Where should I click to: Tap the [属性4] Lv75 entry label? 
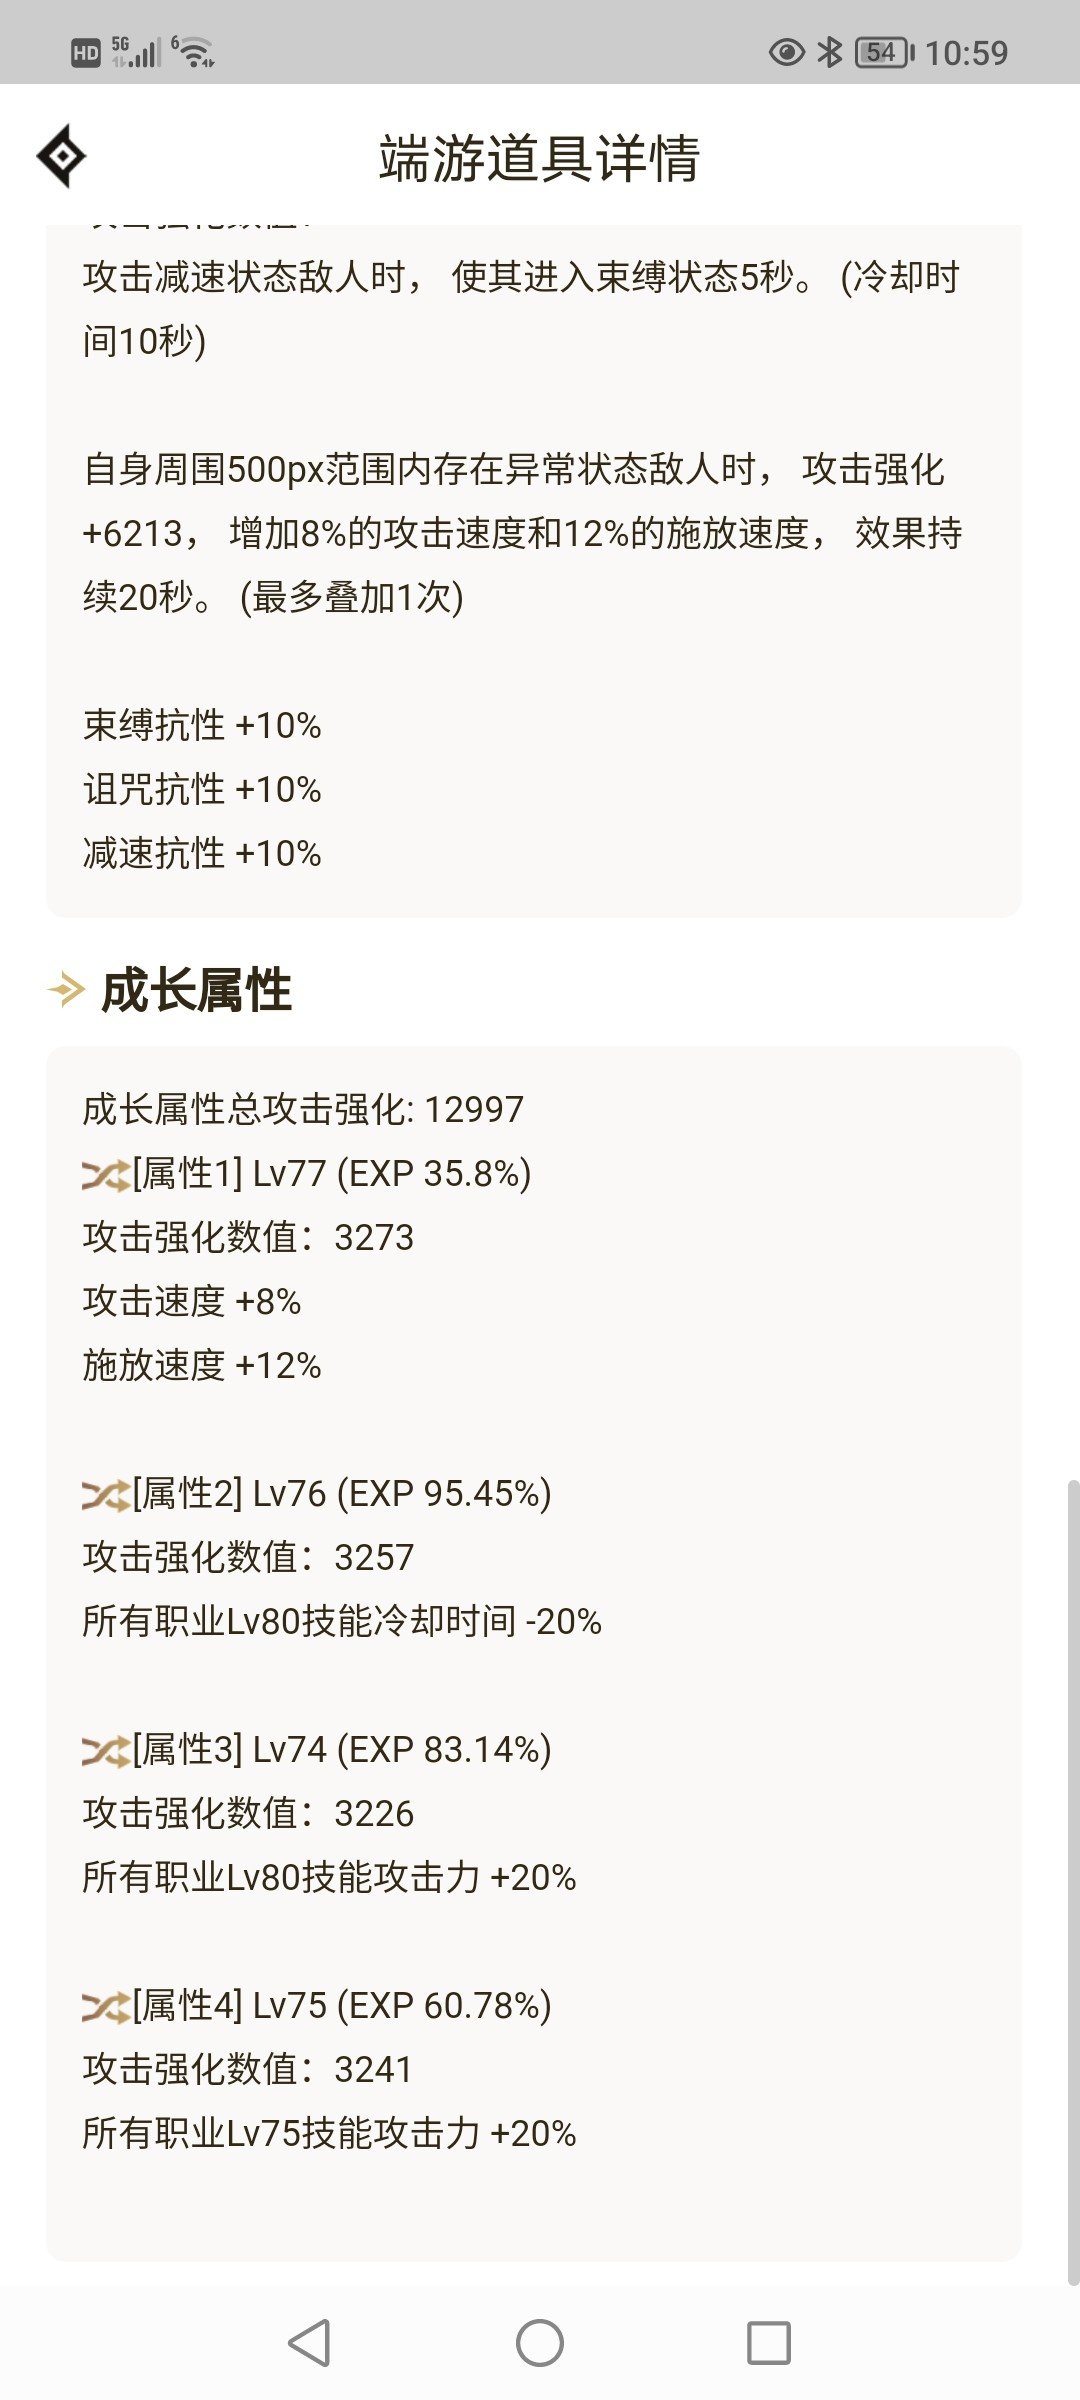click(x=340, y=2005)
